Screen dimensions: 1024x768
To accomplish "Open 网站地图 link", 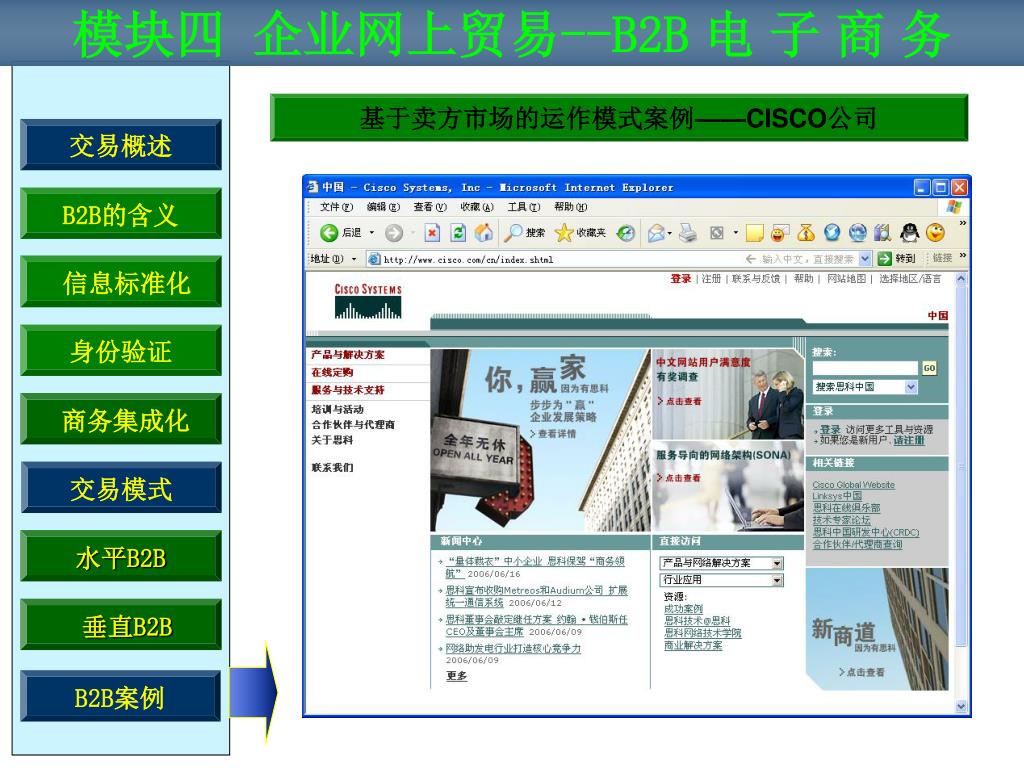I will point(846,279).
